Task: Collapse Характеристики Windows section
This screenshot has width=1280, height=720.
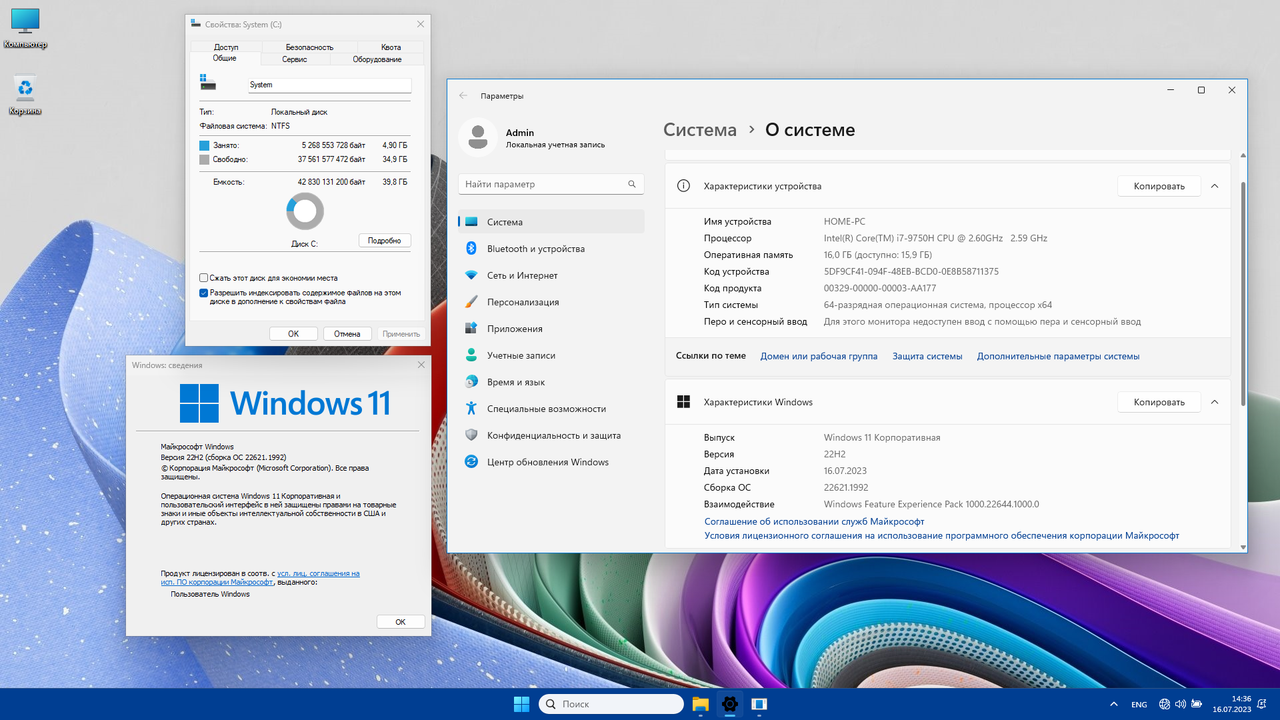Action: click(x=1214, y=402)
